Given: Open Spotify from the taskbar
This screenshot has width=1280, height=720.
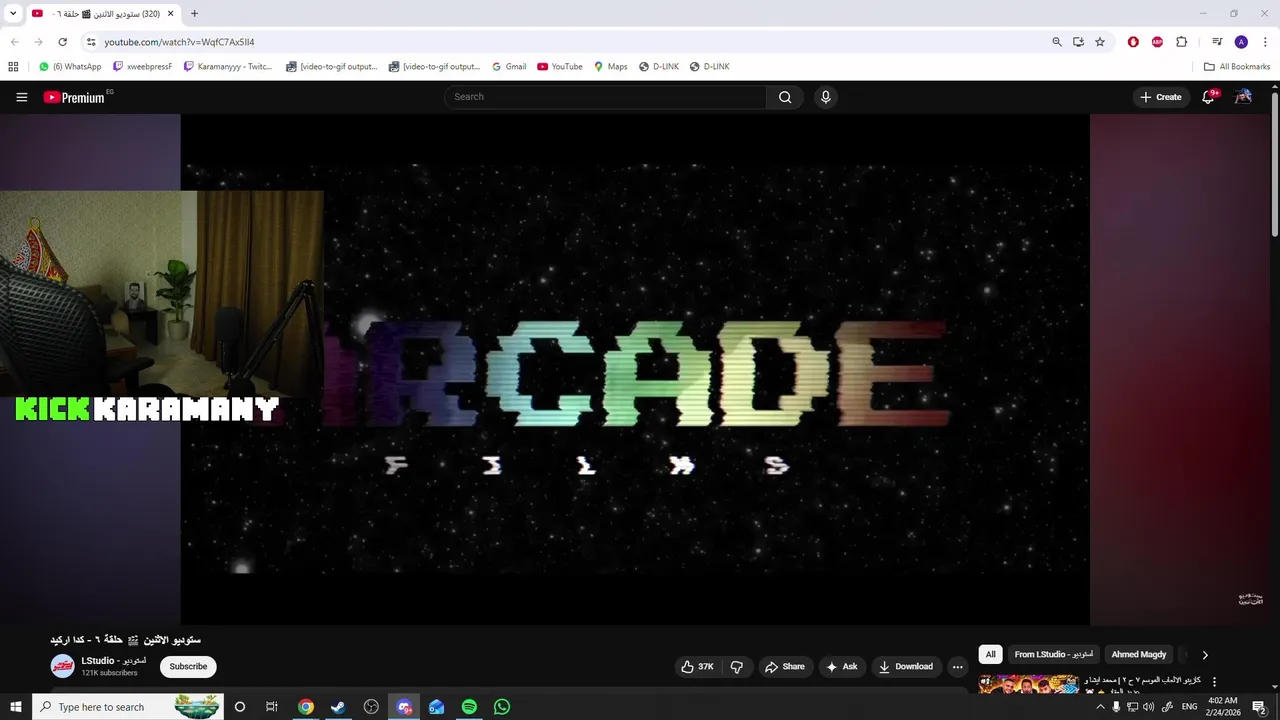Looking at the screenshot, I should tap(469, 707).
